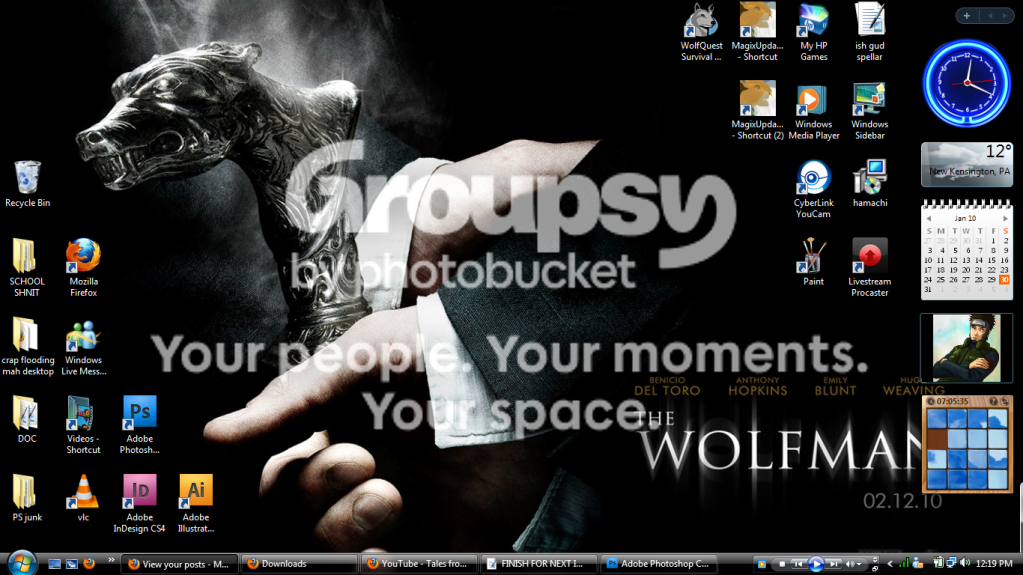1023x575 pixels.
Task: Restore media player from taskbar toolbar
Action: coord(875,567)
